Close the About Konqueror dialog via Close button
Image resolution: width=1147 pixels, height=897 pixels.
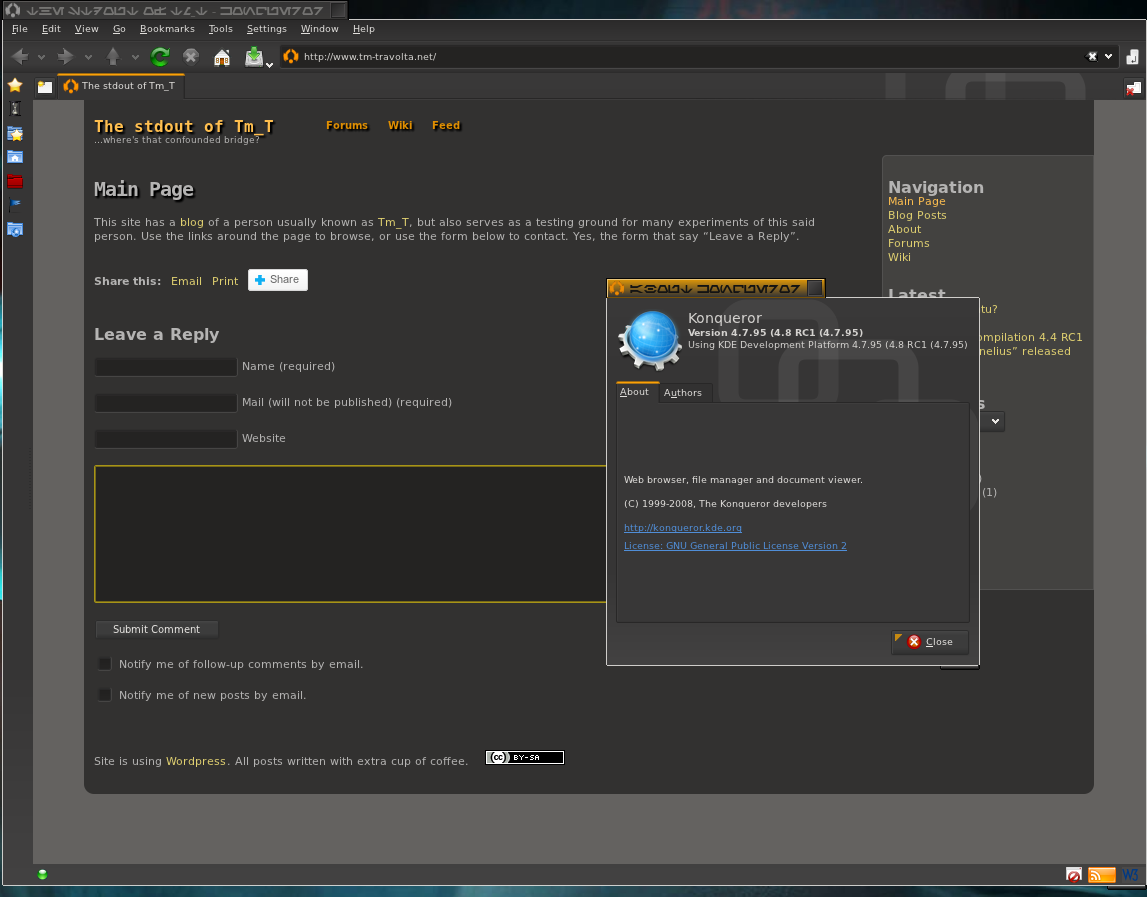[930, 642]
